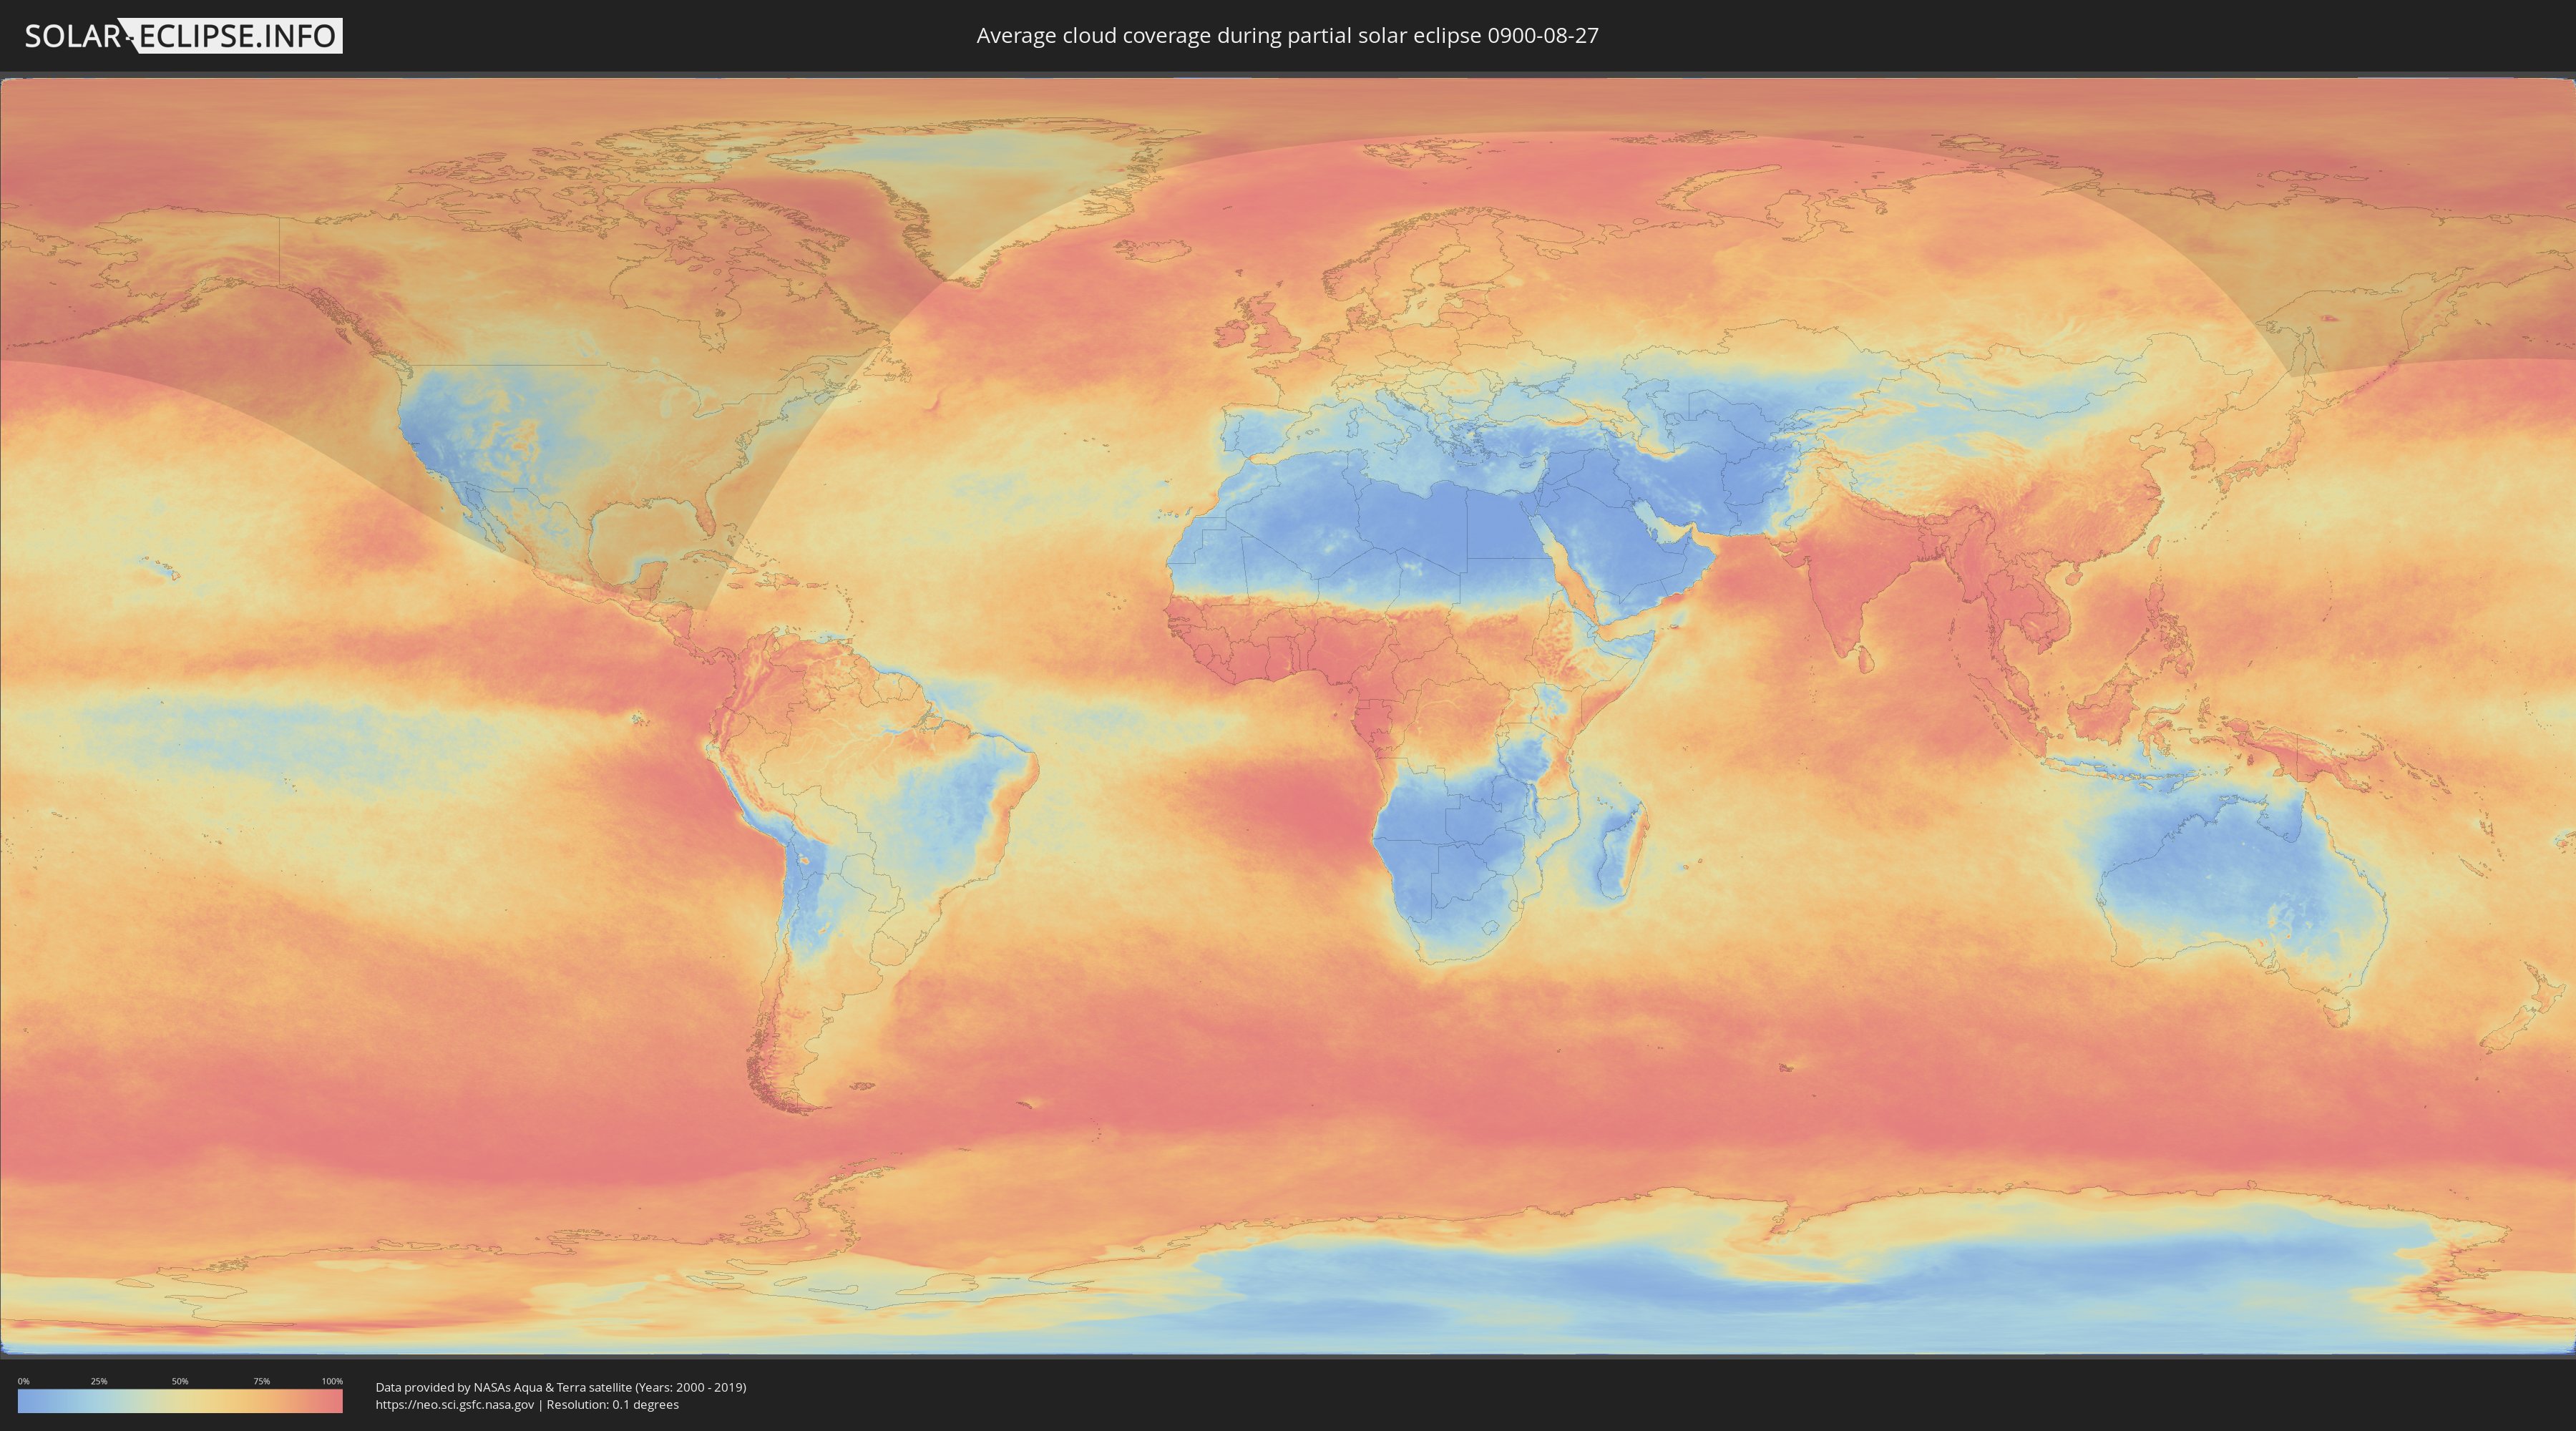
Task: Click the SOLAR-ECLIPSE.INFO logo
Action: pyautogui.click(x=183, y=36)
